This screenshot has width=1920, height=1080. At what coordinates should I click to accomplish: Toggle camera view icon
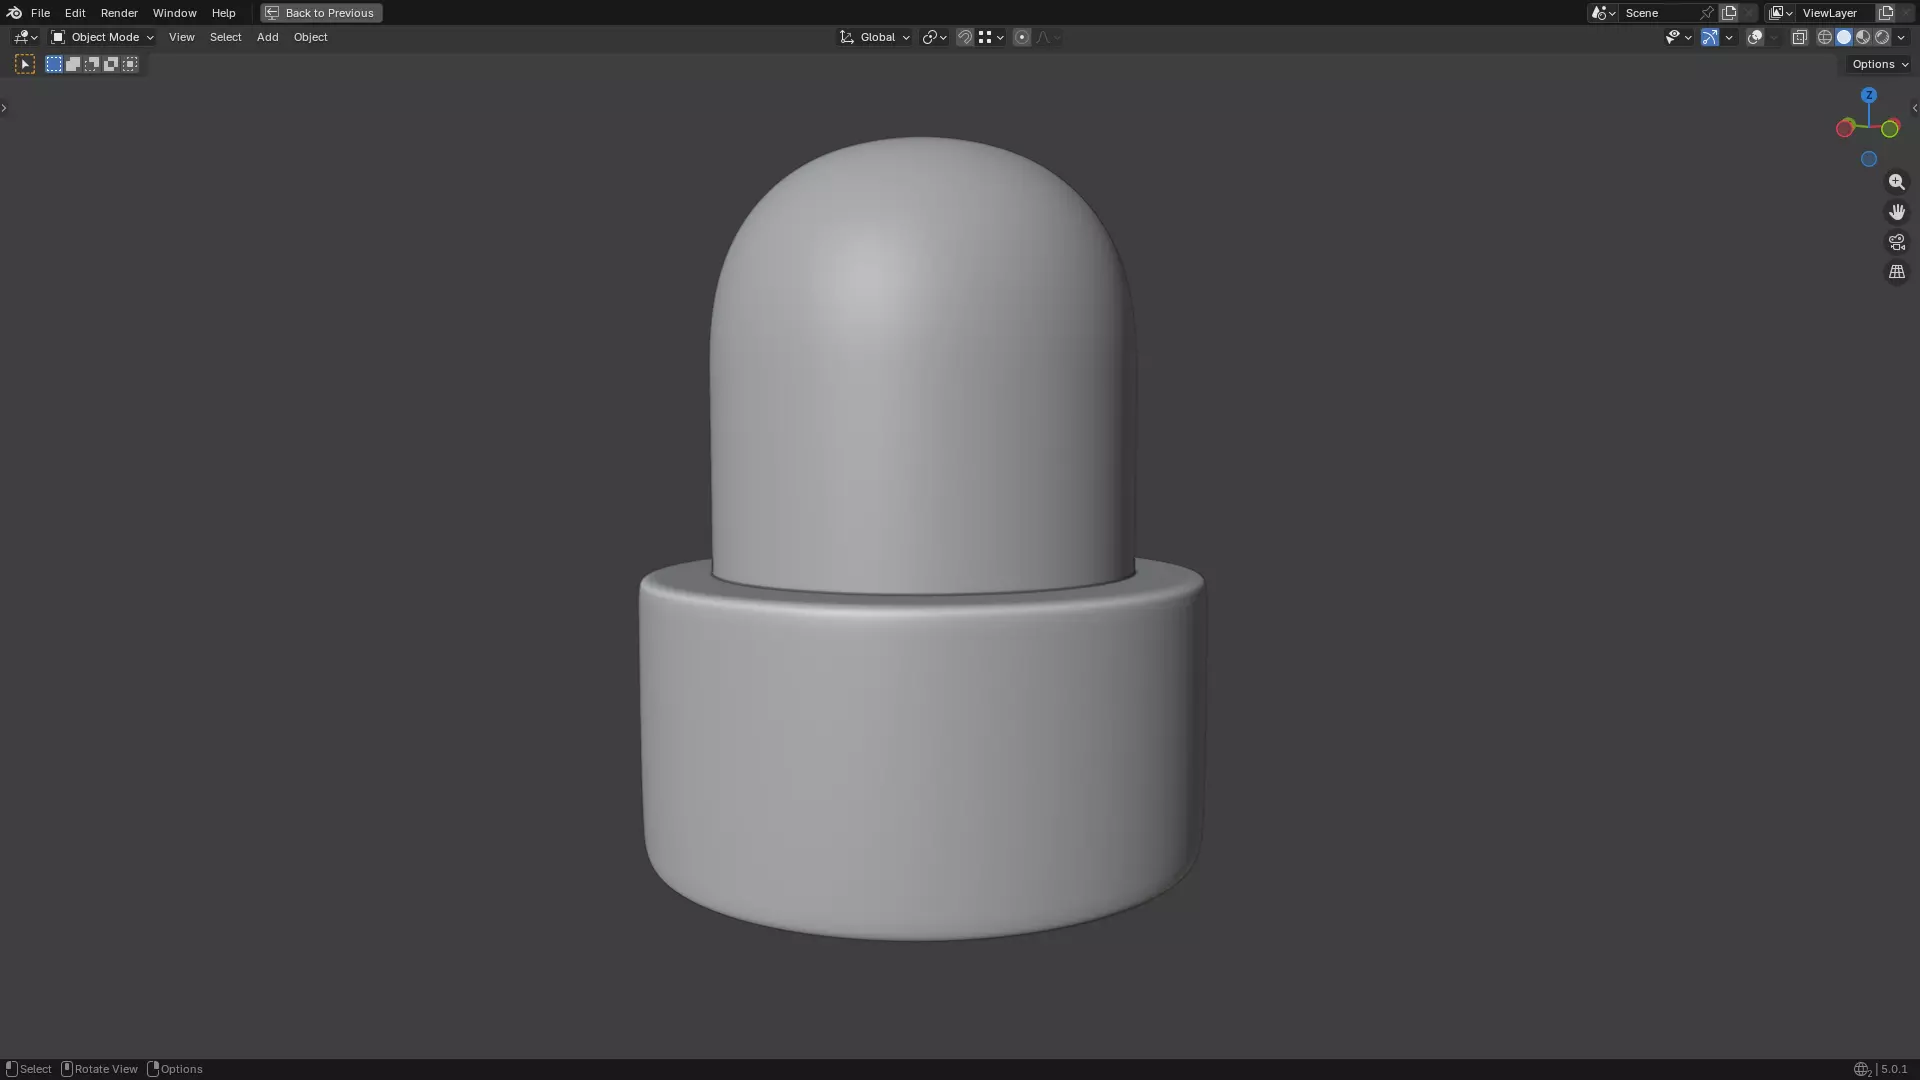pos(1896,242)
